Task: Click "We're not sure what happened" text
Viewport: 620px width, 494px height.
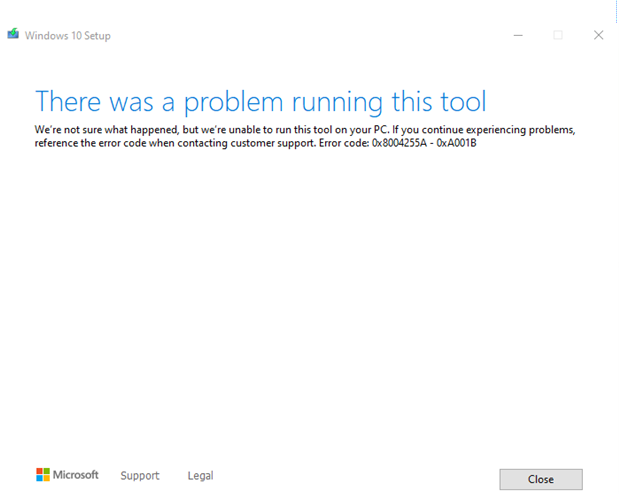Action: click(106, 130)
